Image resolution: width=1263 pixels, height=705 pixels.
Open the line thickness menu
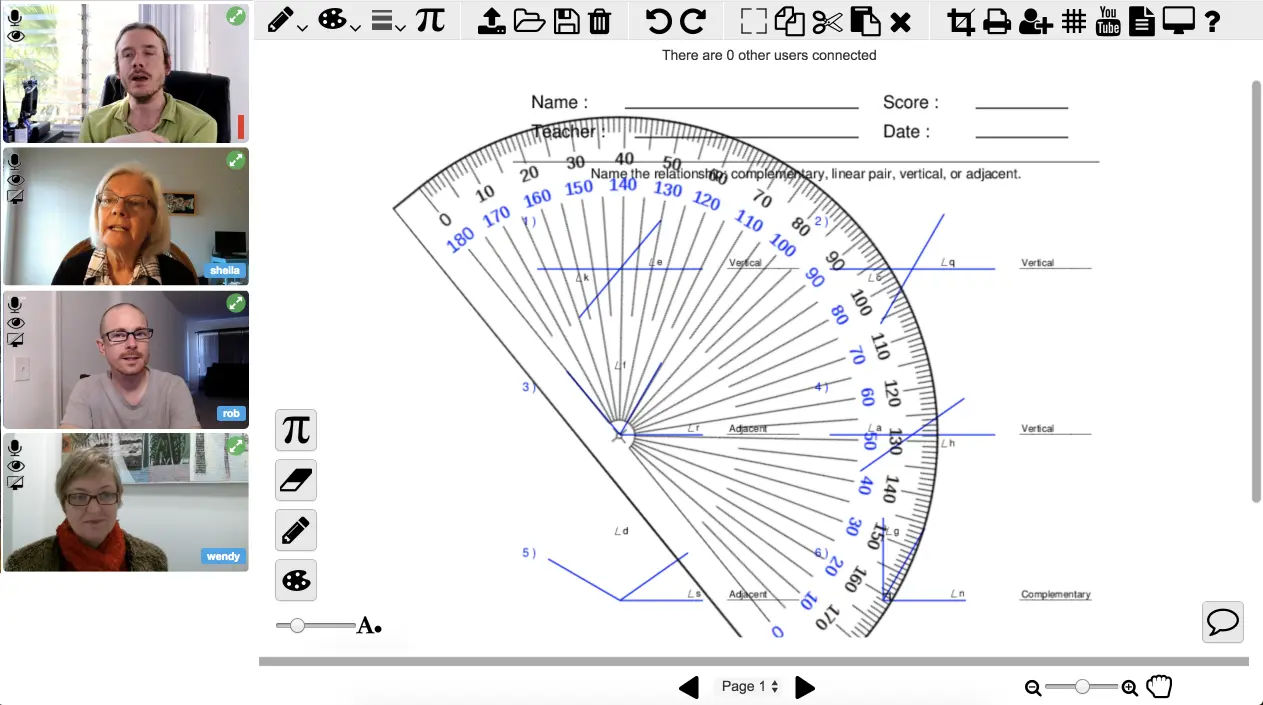[x=388, y=21]
